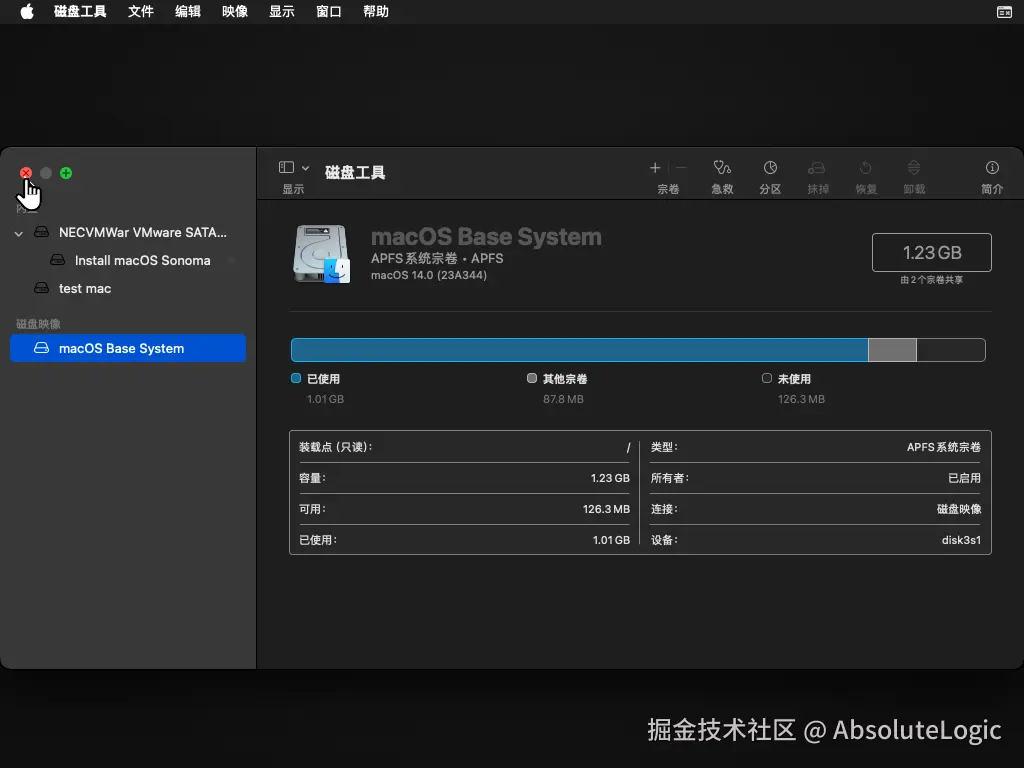Screen dimensions: 1024x768
Task: Open the 编辑 menu
Action: [187, 11]
